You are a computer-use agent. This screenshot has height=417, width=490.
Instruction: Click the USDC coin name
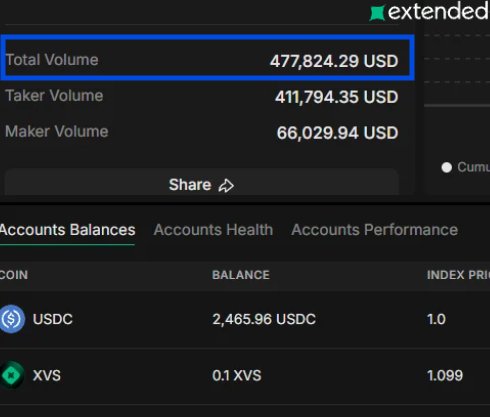point(53,319)
